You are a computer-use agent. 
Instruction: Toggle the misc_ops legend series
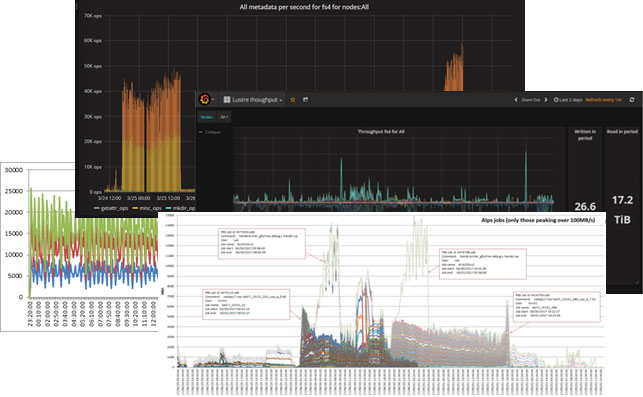click(x=147, y=208)
